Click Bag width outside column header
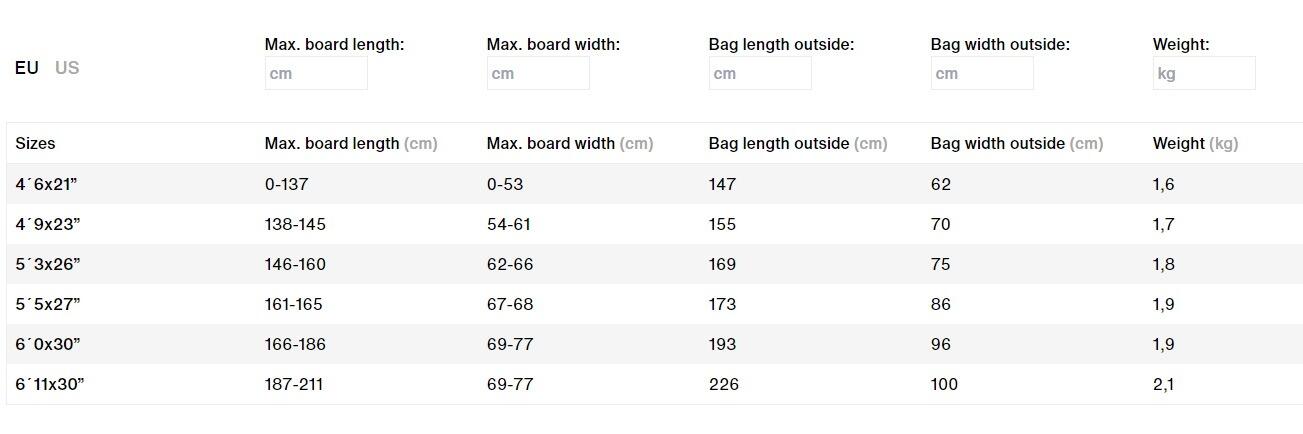This screenshot has height=434, width=1303. (1017, 143)
